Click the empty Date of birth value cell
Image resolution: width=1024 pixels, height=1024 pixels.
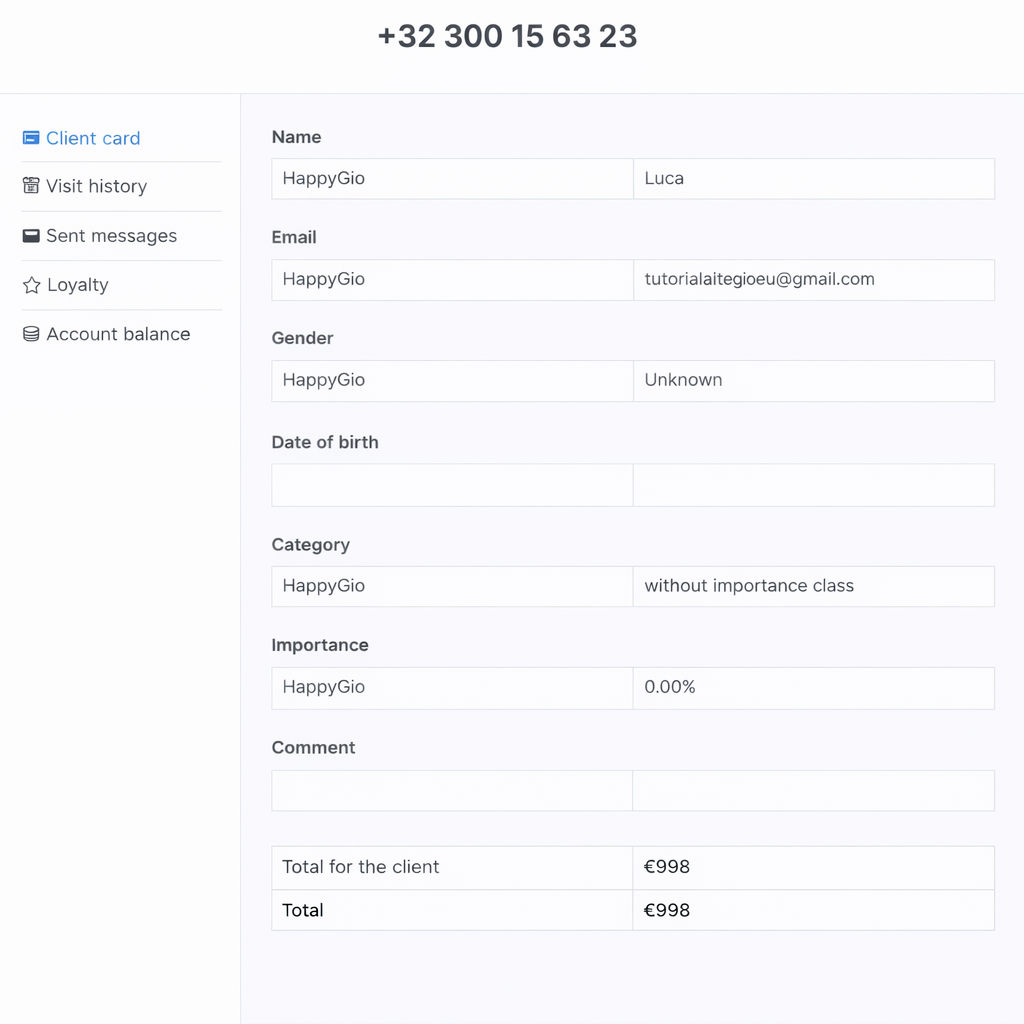(813, 485)
